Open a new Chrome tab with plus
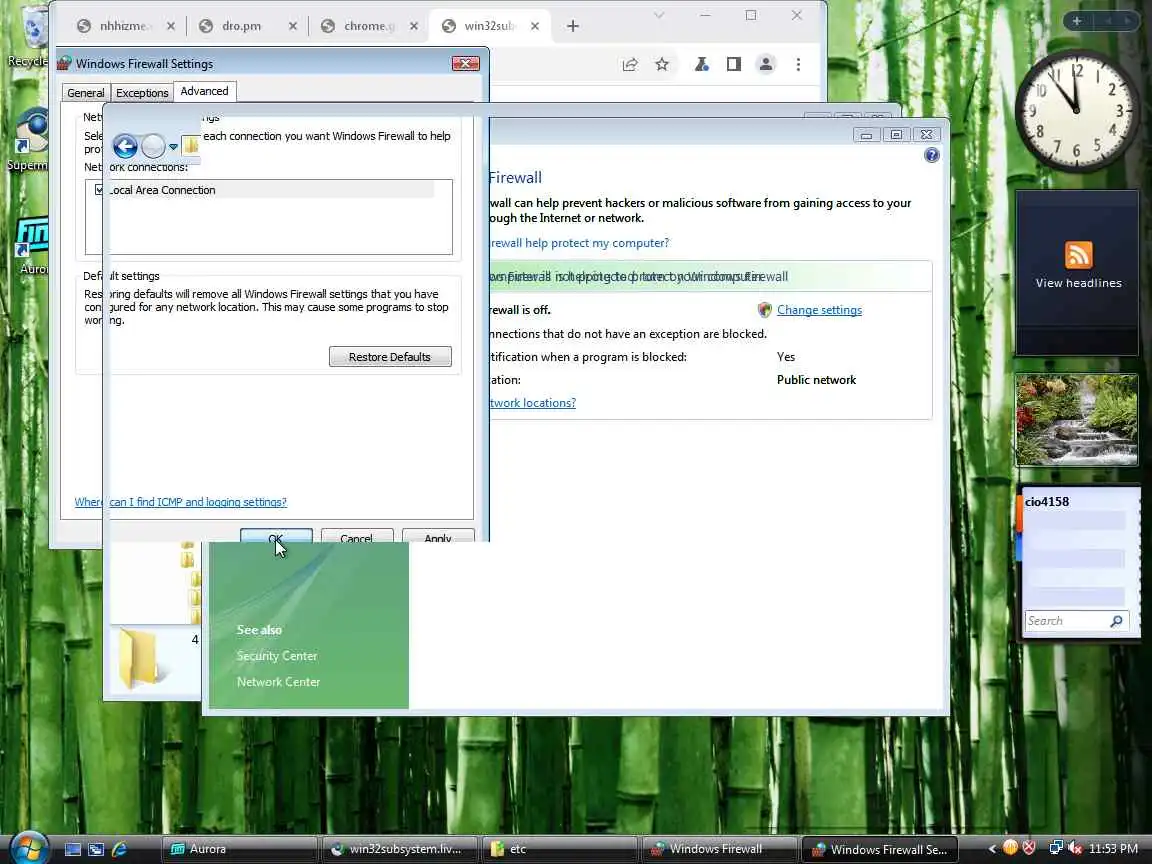 [x=573, y=26]
